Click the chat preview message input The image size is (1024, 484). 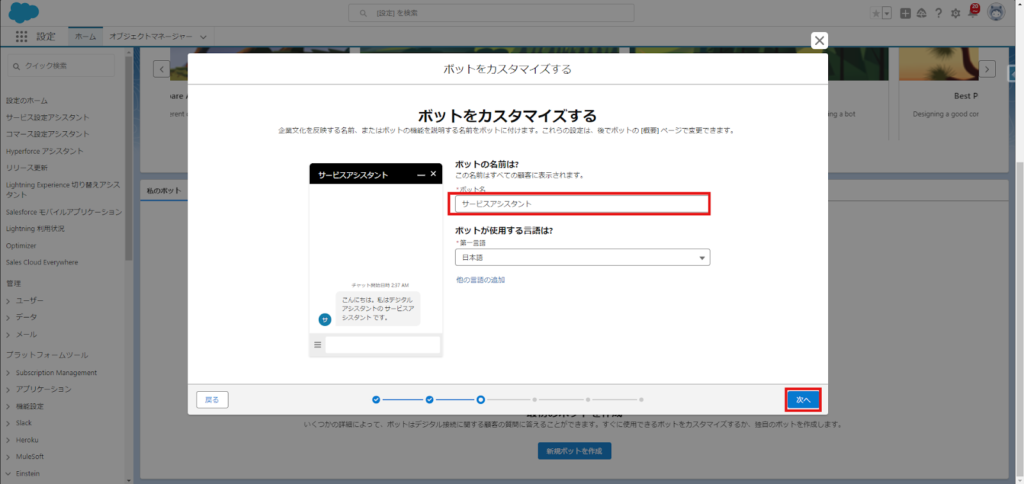383,345
